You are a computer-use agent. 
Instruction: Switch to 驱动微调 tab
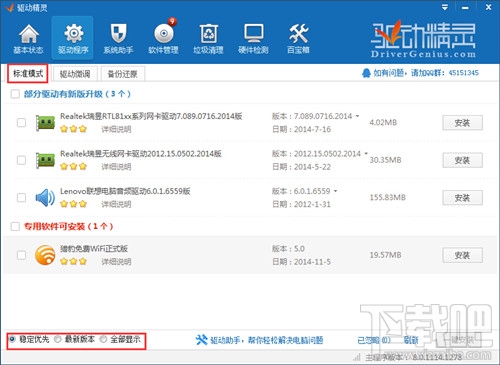click(x=75, y=74)
